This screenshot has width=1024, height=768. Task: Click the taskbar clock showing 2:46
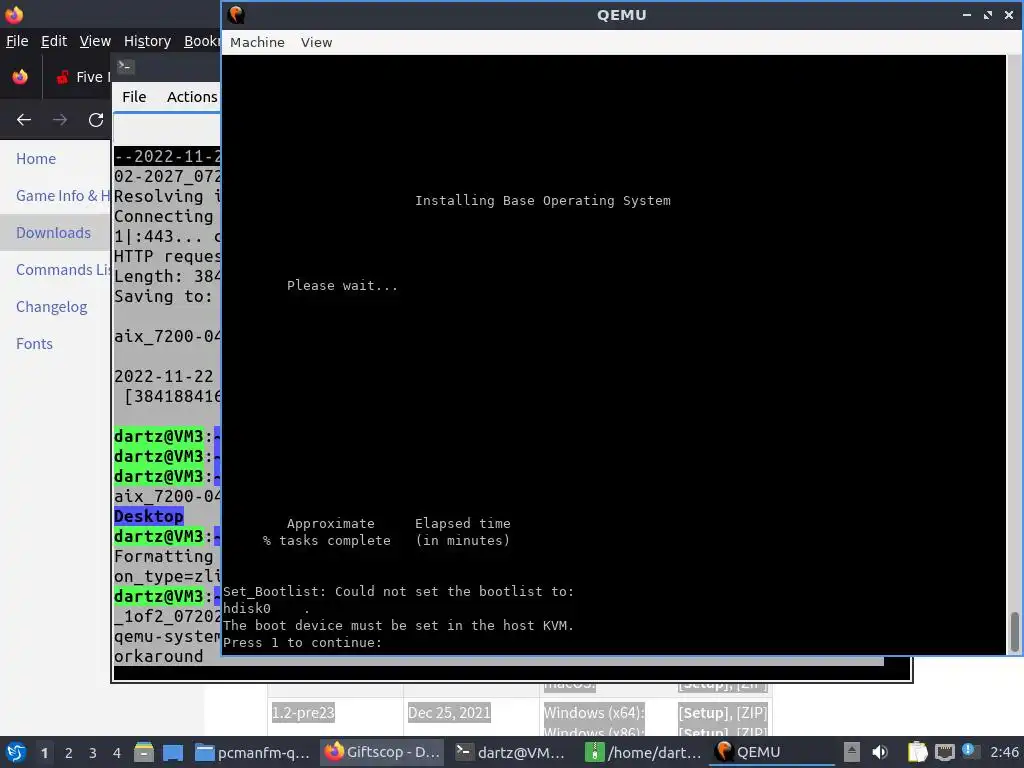1004,752
